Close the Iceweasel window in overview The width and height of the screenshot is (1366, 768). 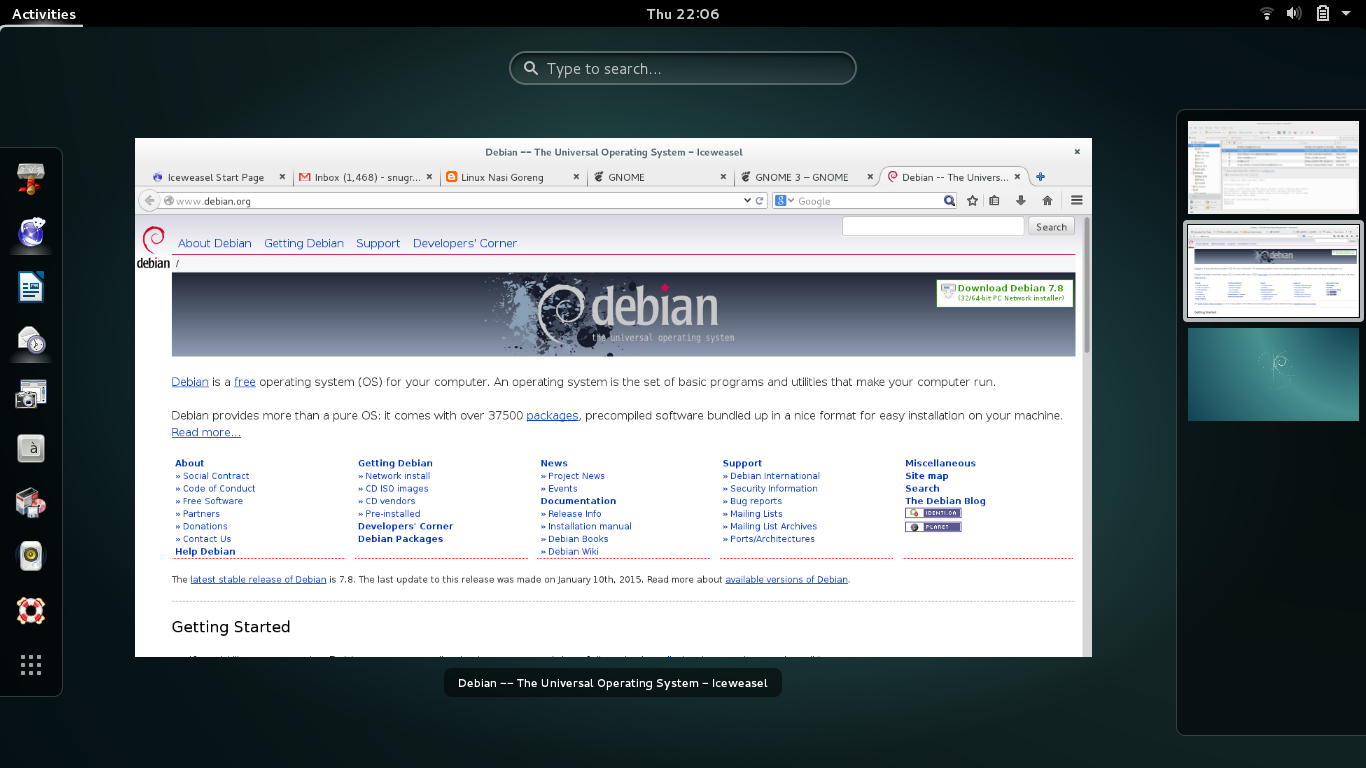click(1077, 152)
